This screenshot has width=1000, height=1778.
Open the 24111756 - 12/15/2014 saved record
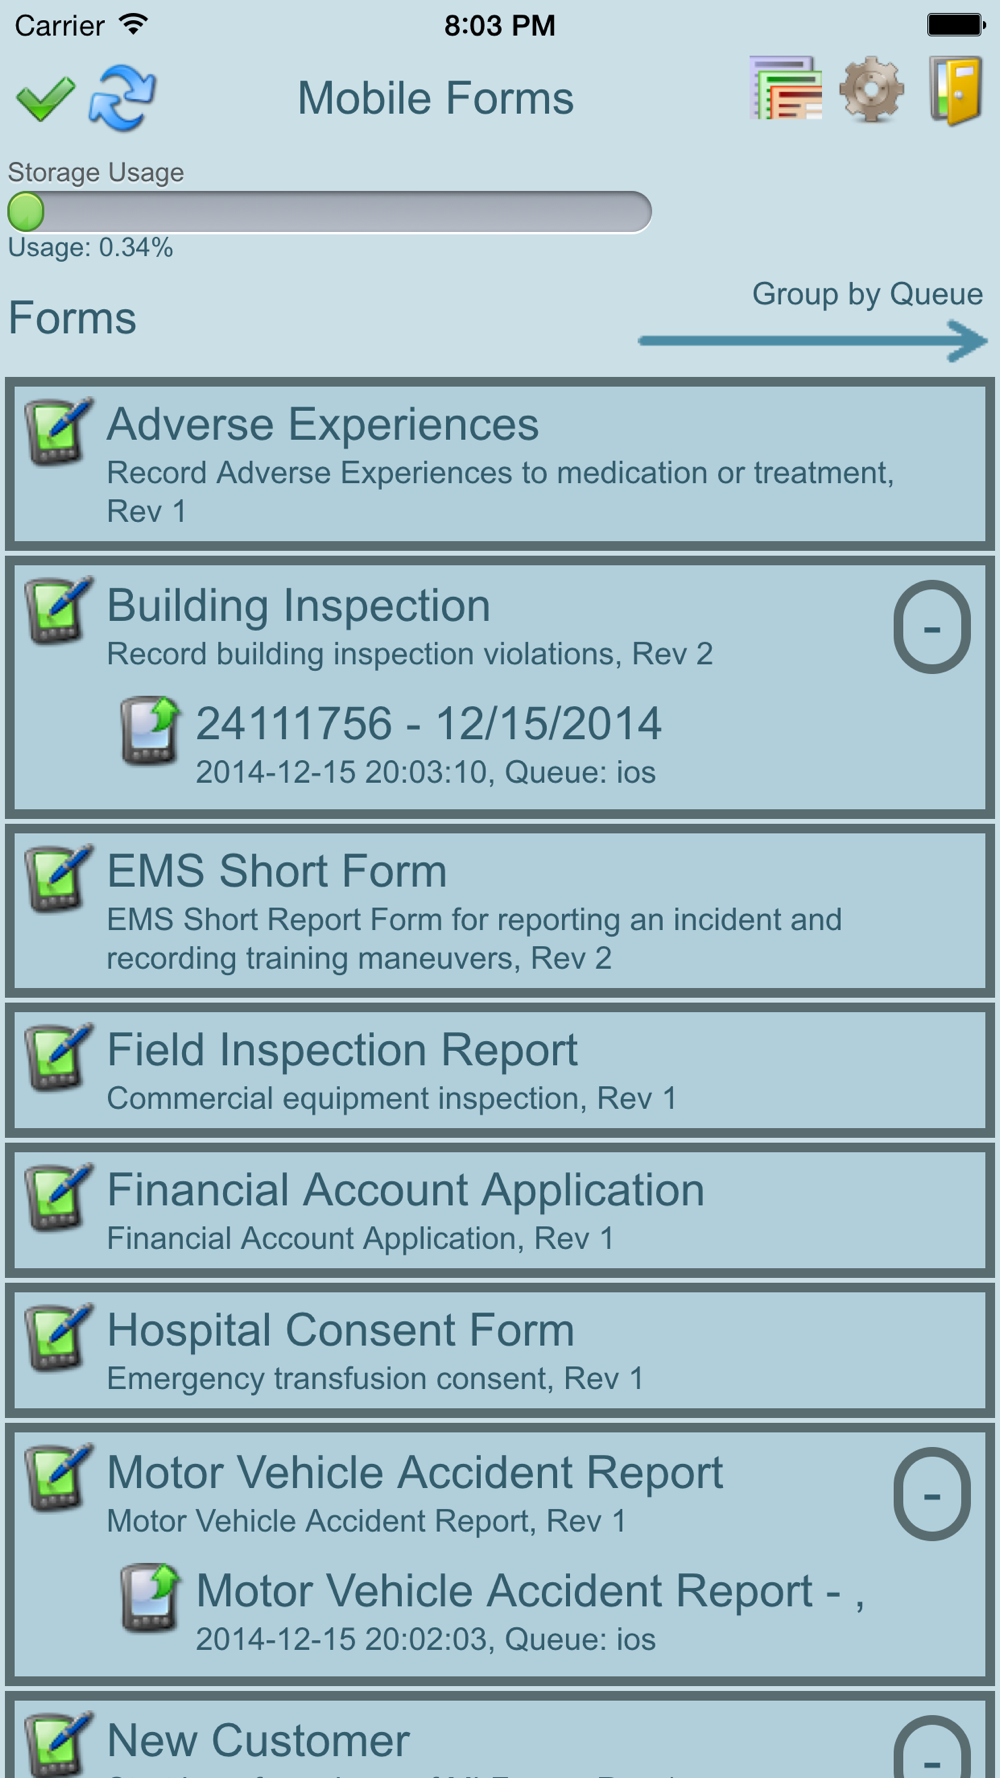(x=428, y=725)
